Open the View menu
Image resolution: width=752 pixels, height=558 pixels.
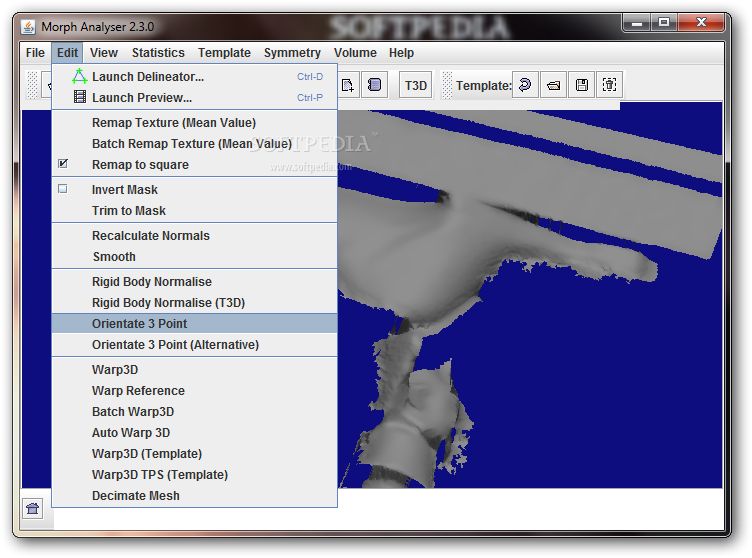click(104, 53)
